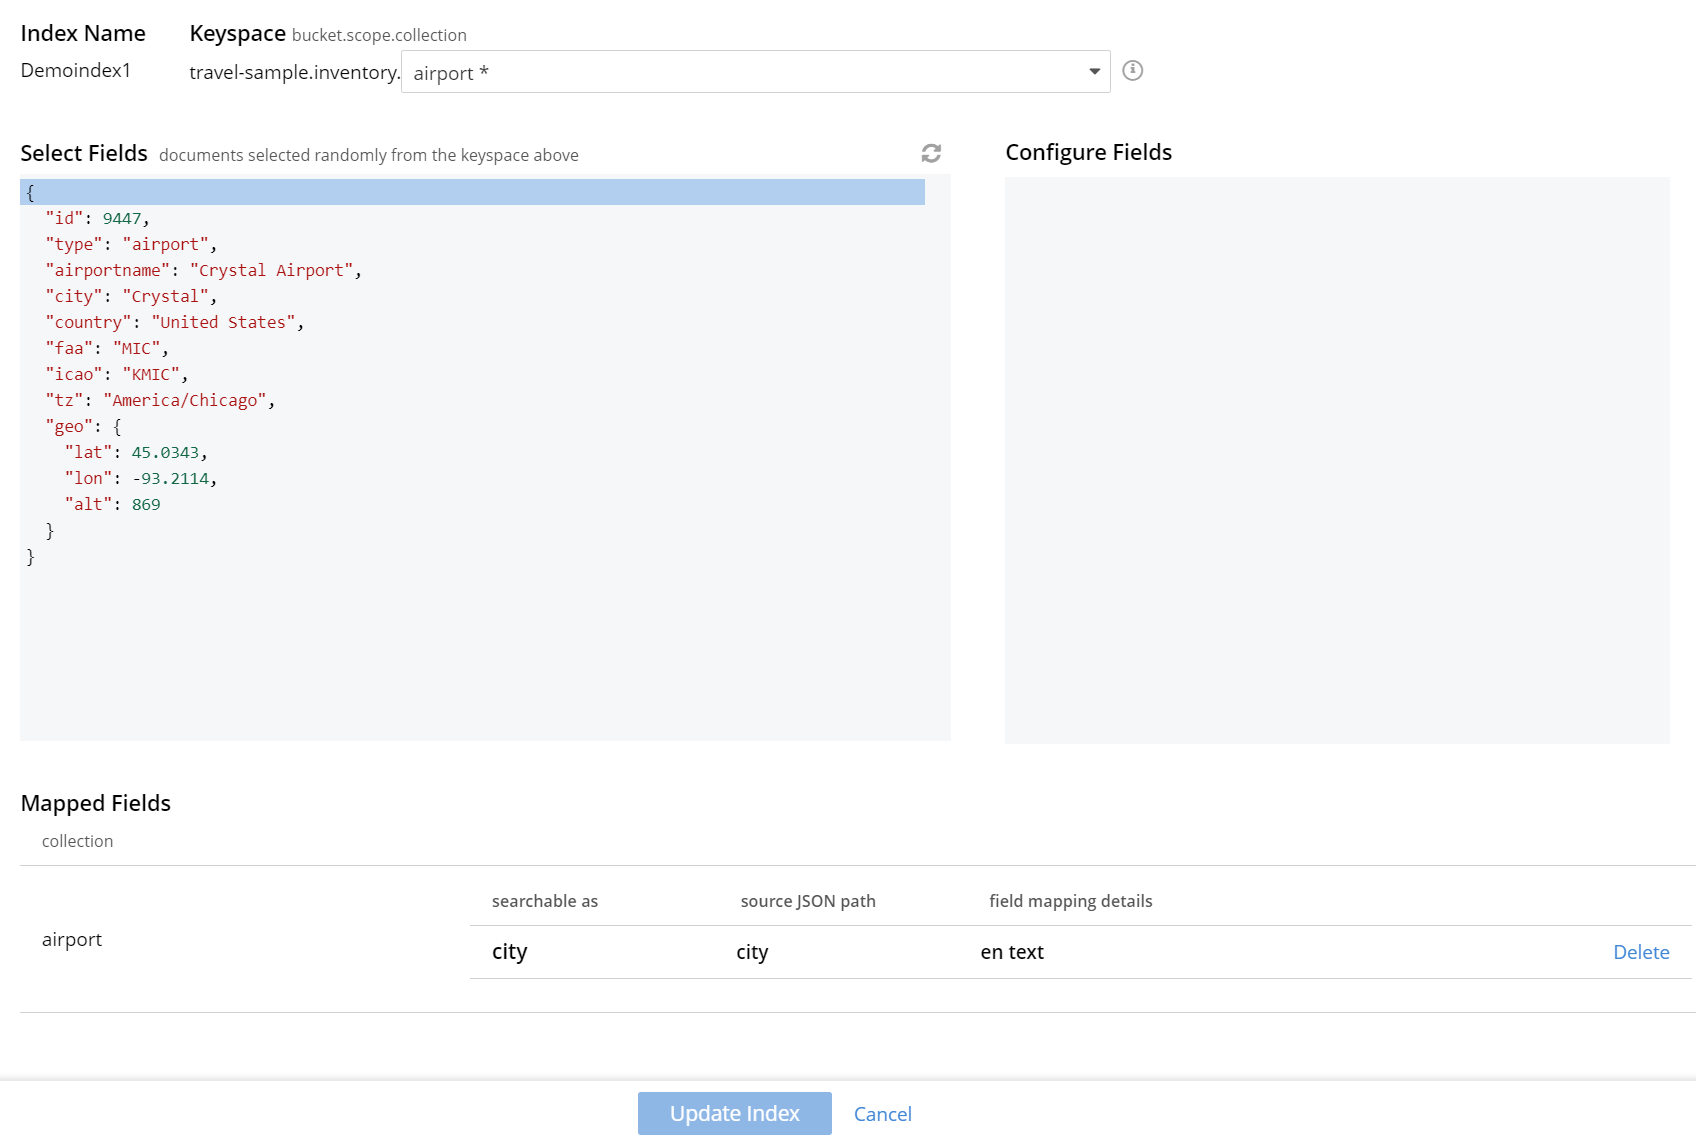Click the dropdown arrow for collection
This screenshot has width=1696, height=1145.
pyautogui.click(x=1094, y=72)
